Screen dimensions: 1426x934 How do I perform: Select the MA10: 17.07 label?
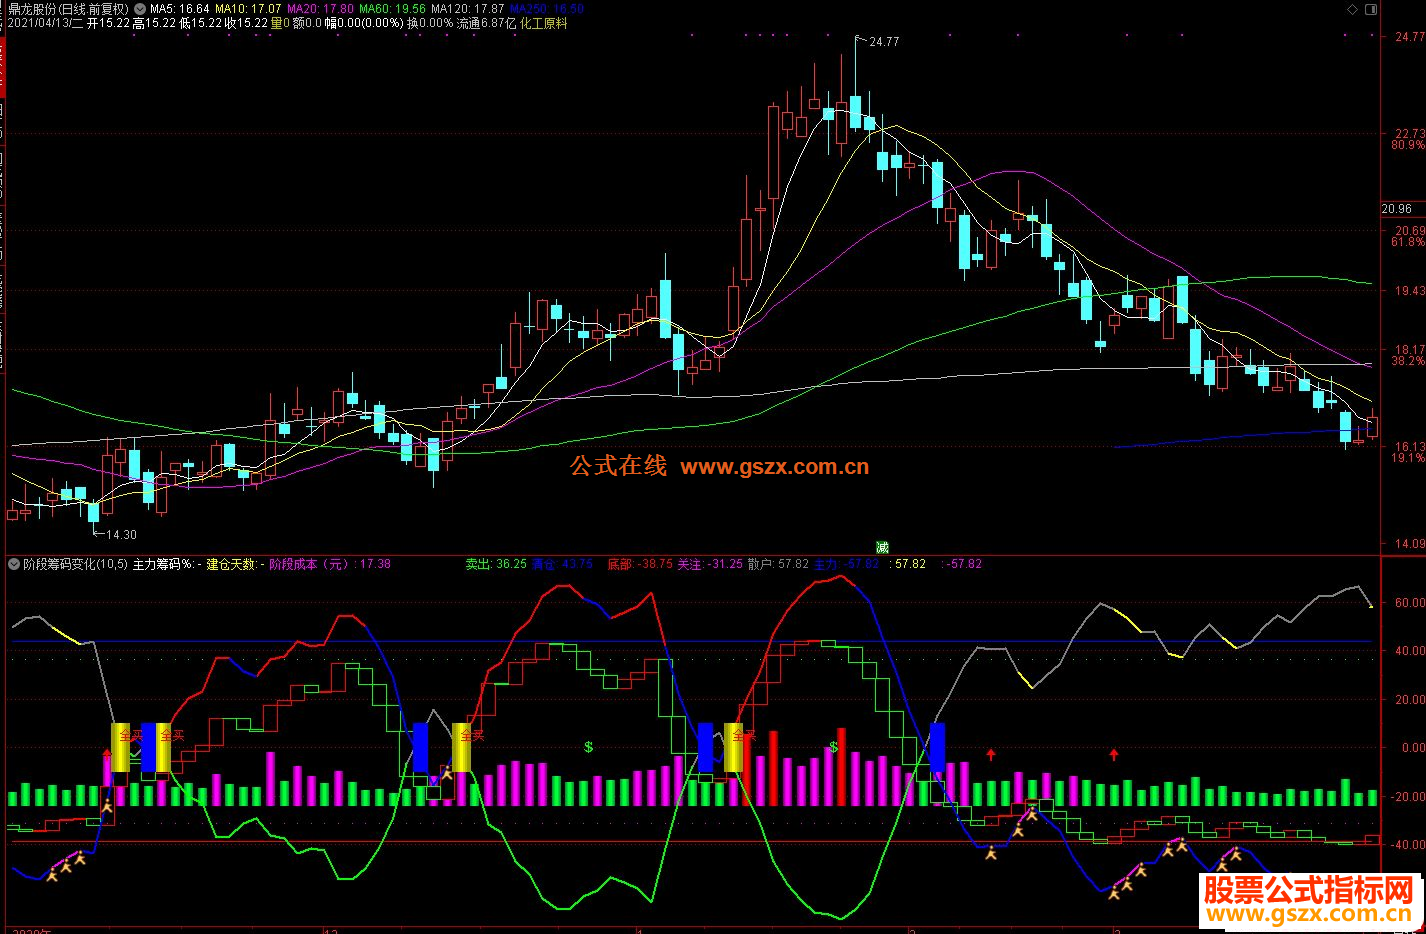249,9
